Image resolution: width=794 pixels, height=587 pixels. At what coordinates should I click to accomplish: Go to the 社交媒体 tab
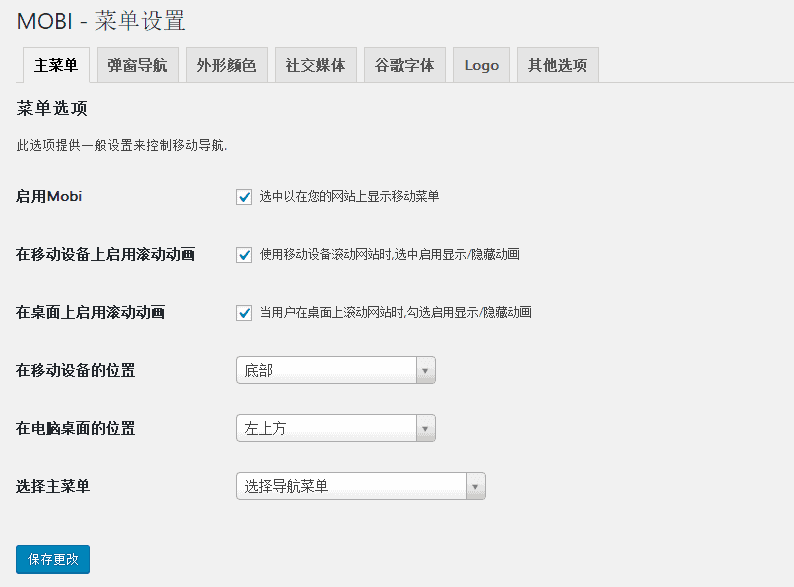click(x=315, y=65)
